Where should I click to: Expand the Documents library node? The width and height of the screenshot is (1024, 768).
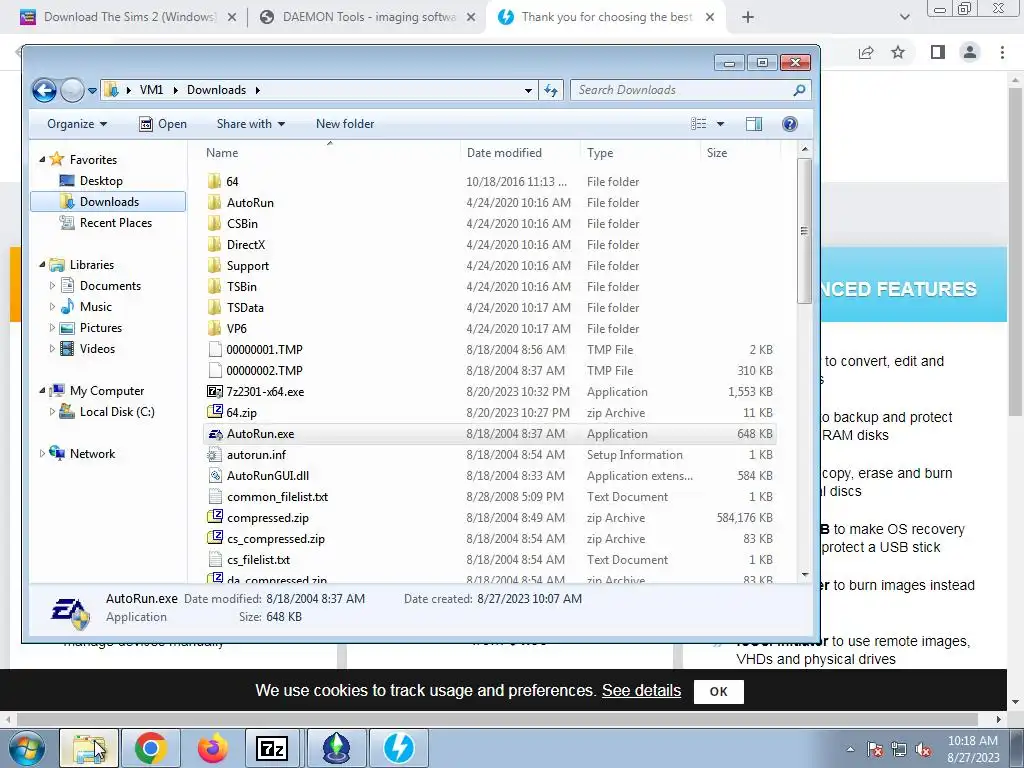pyautogui.click(x=52, y=285)
